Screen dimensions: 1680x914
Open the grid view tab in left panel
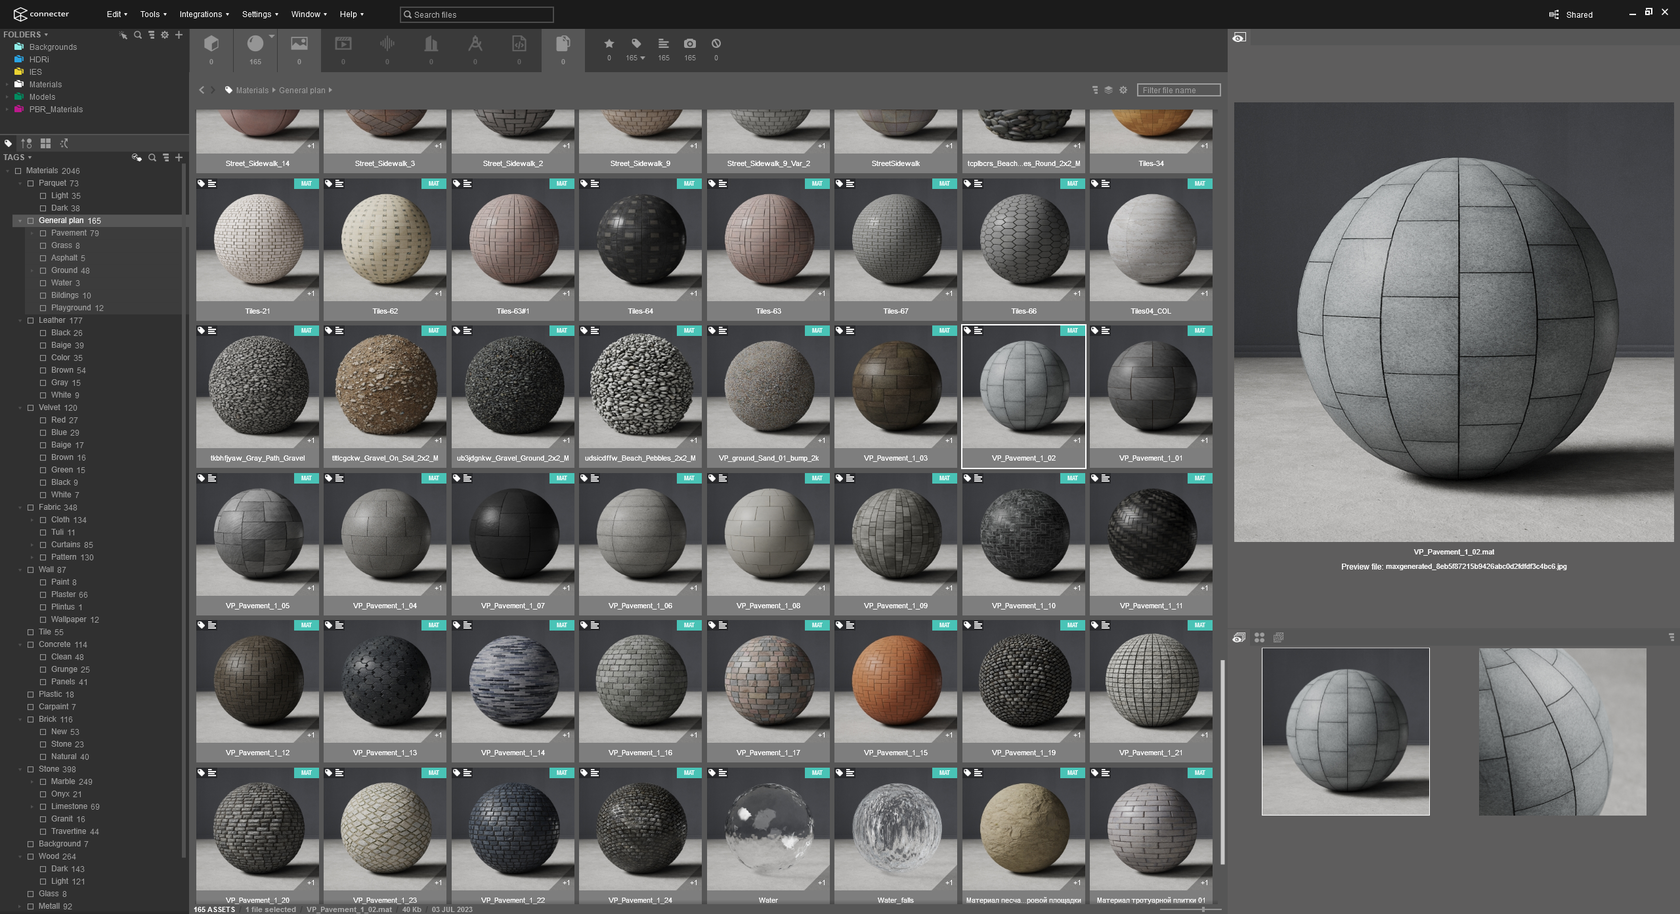(45, 143)
